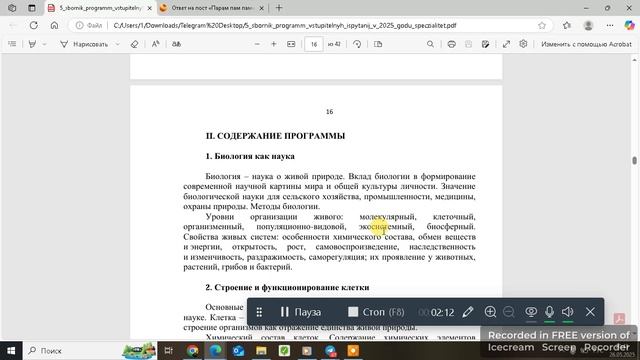Click the file path address bar

tap(284, 25)
